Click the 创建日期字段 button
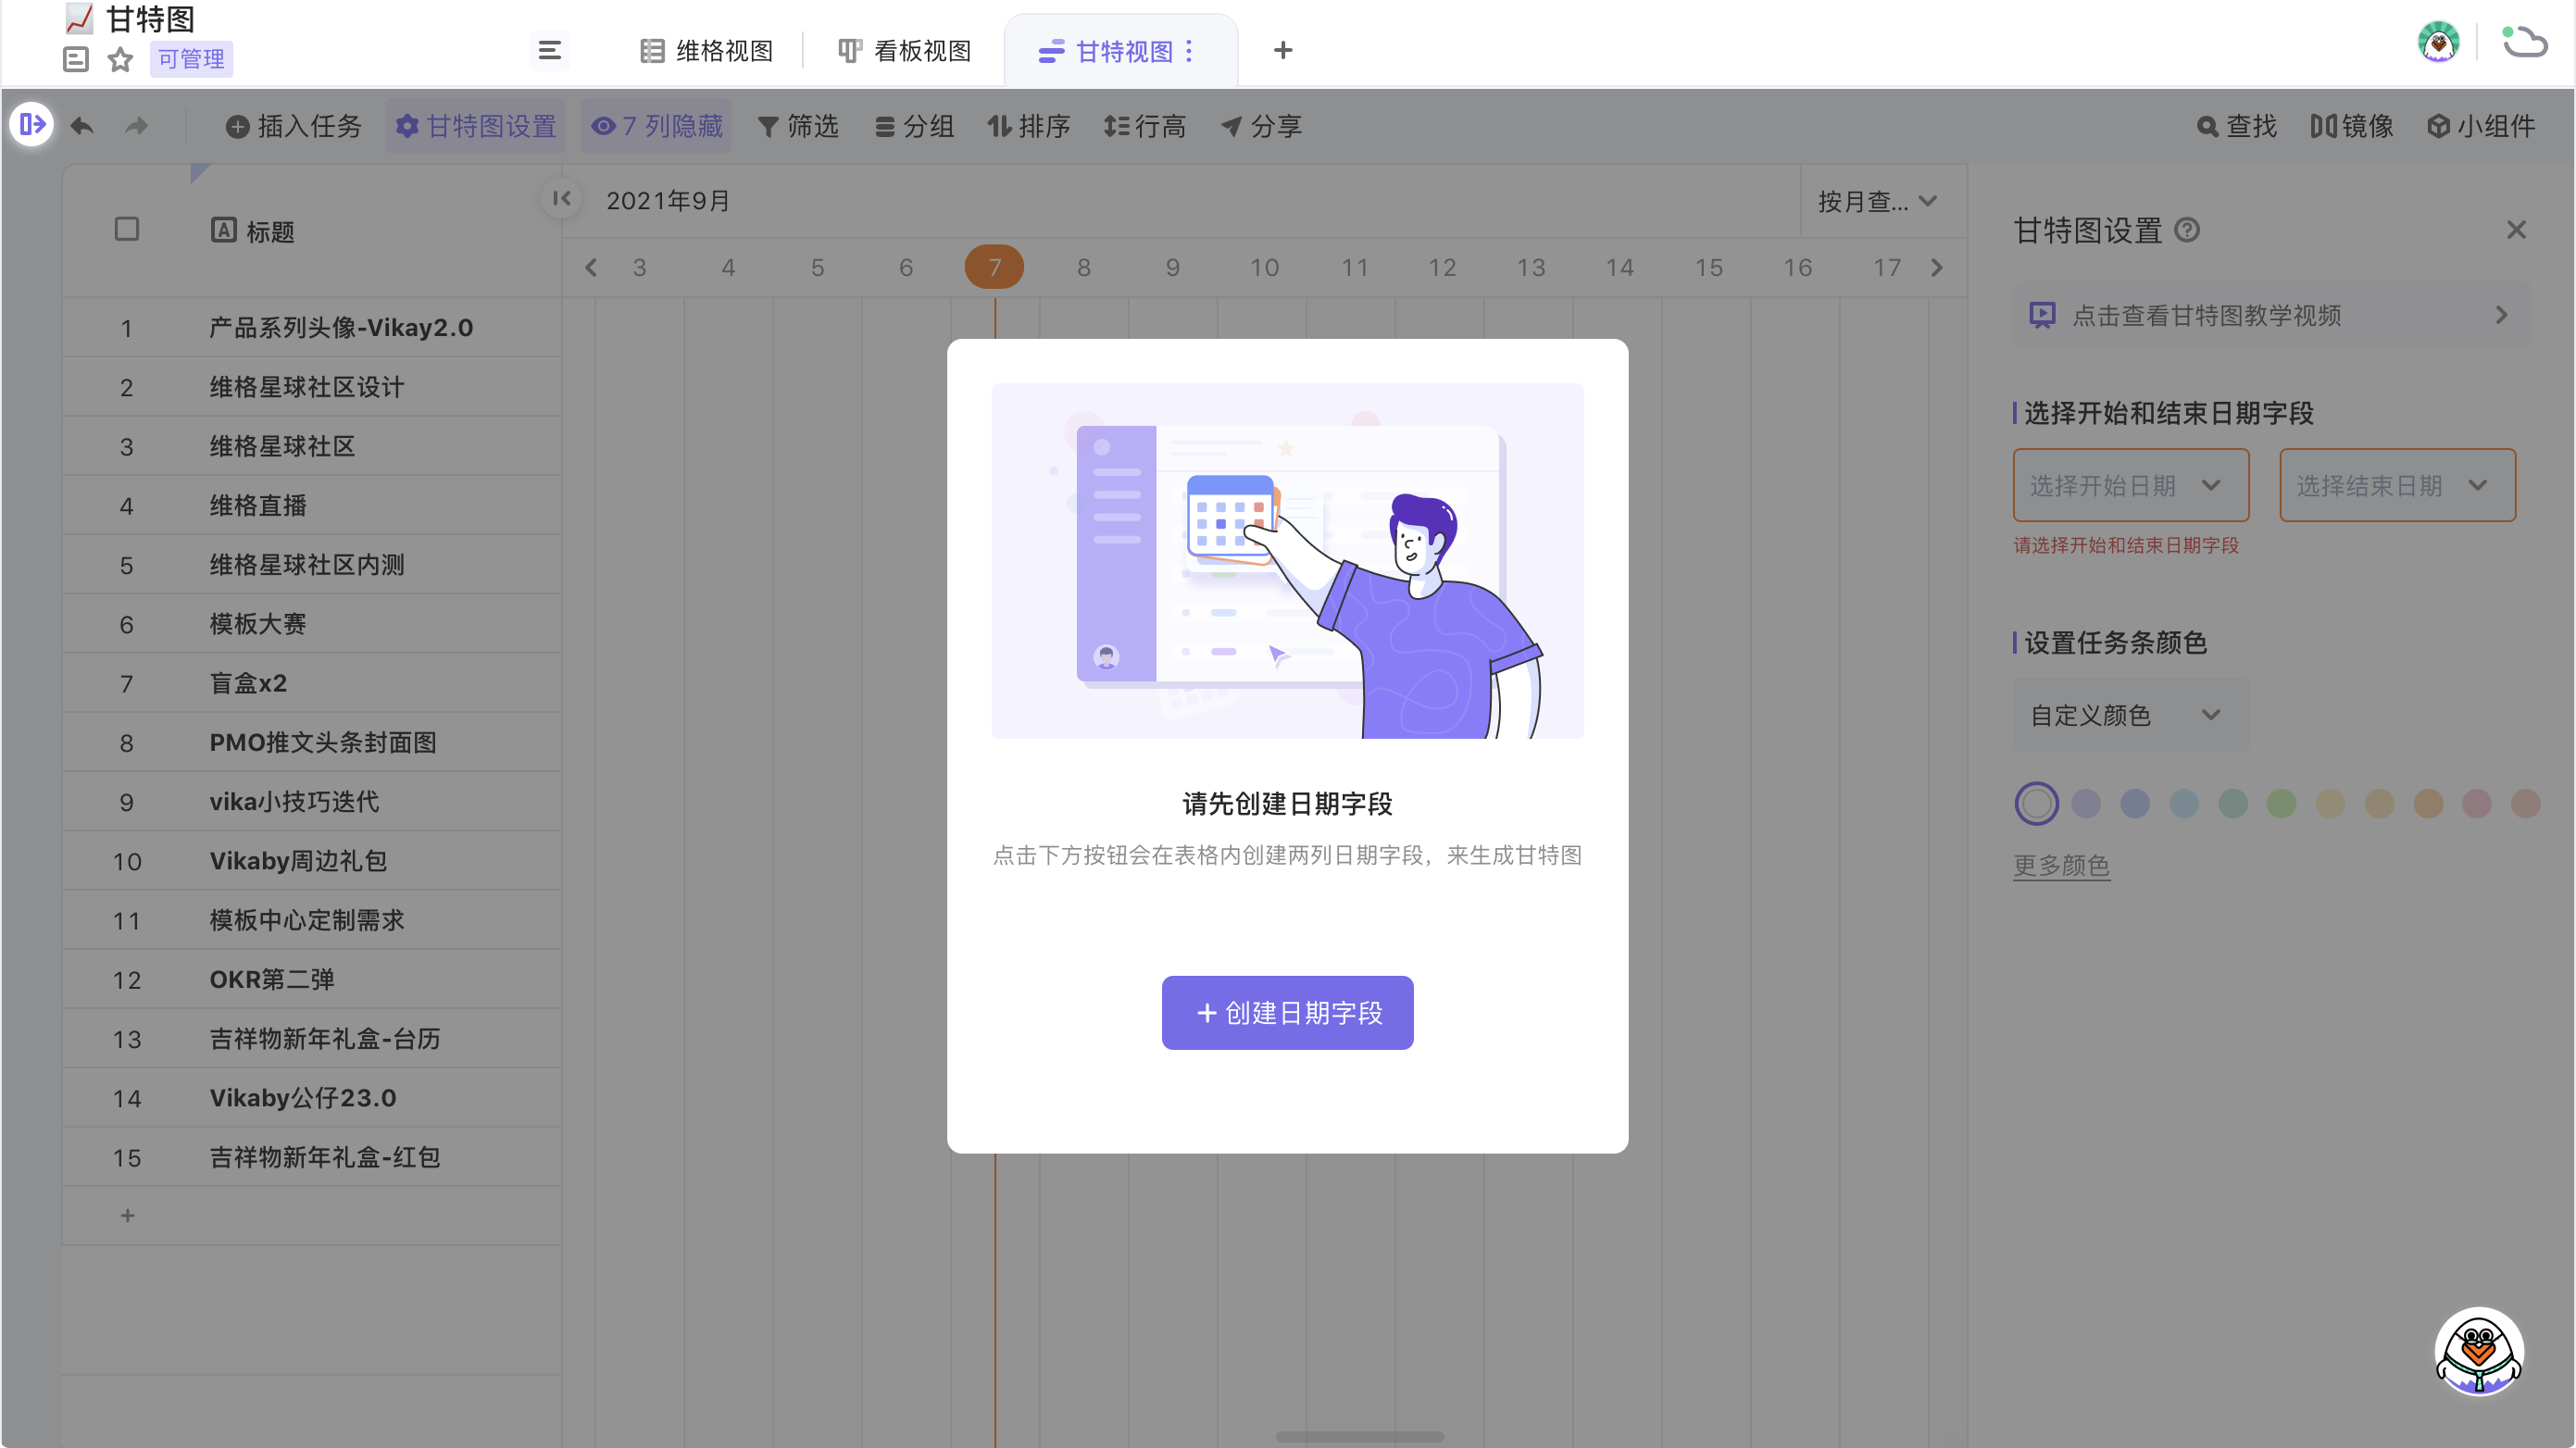Screen dimensions: 2576x1448 tap(1287, 1012)
